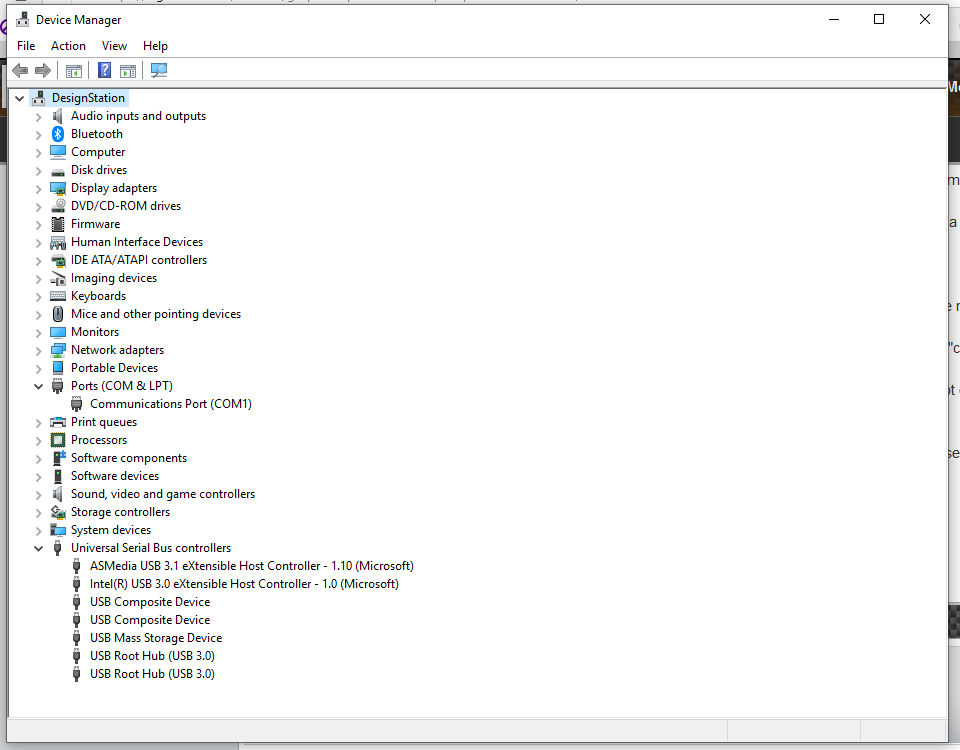Select Communications Port (COM1)
The image size is (960, 750).
pos(171,404)
